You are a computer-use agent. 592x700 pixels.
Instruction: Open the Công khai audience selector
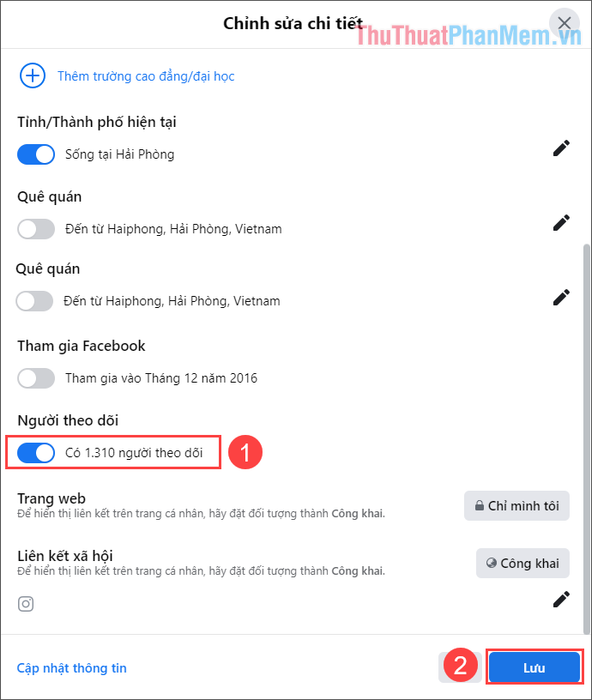(522, 563)
